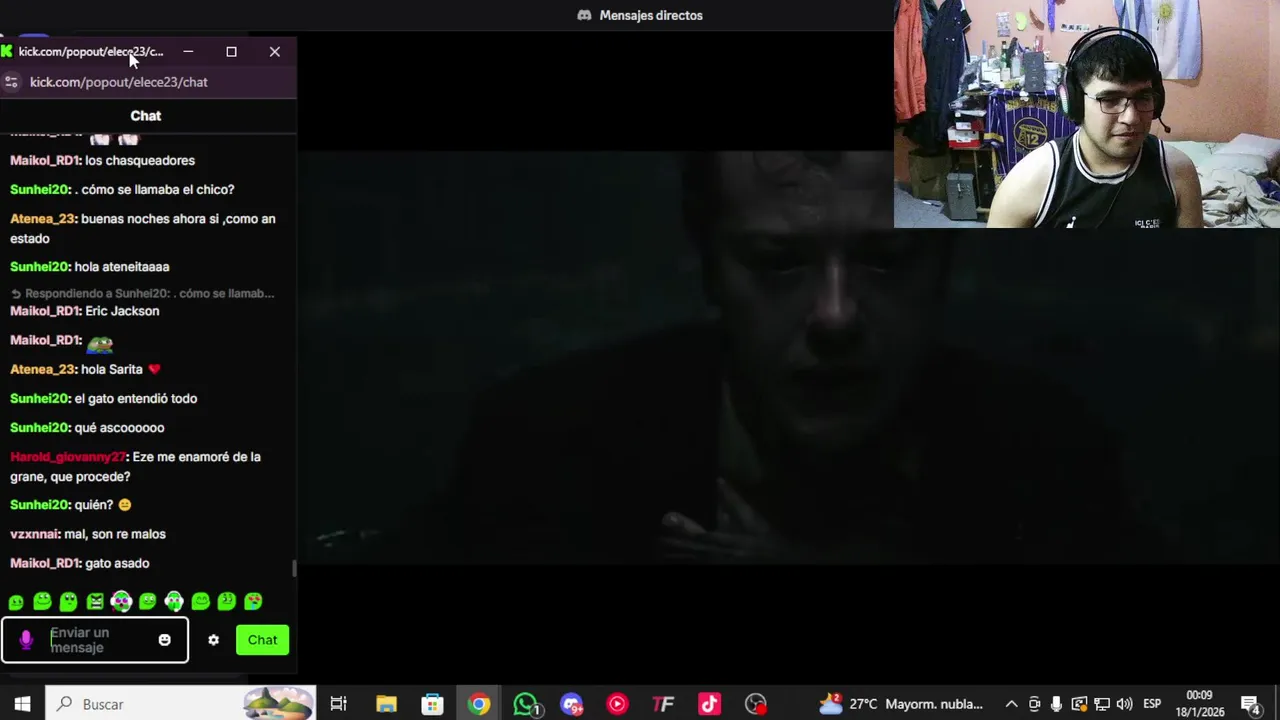Open the TikTok taskbar icon
1280x720 pixels.
click(x=709, y=704)
